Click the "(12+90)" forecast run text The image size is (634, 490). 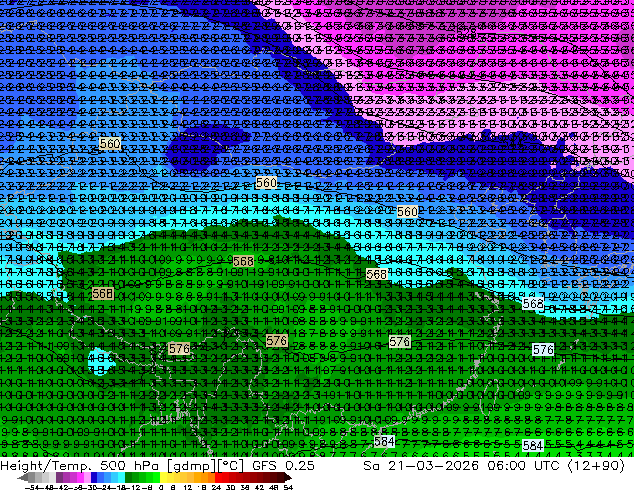[x=596, y=466]
